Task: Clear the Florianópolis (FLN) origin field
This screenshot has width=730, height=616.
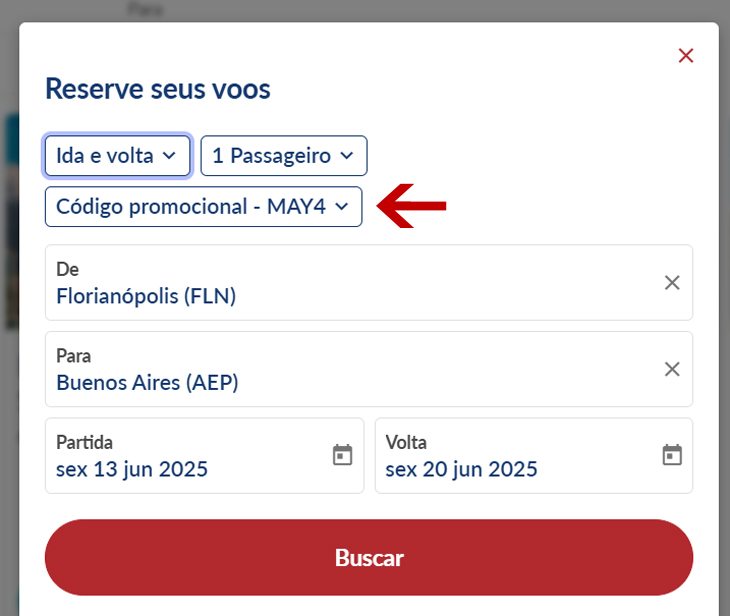Action: pos(672,282)
